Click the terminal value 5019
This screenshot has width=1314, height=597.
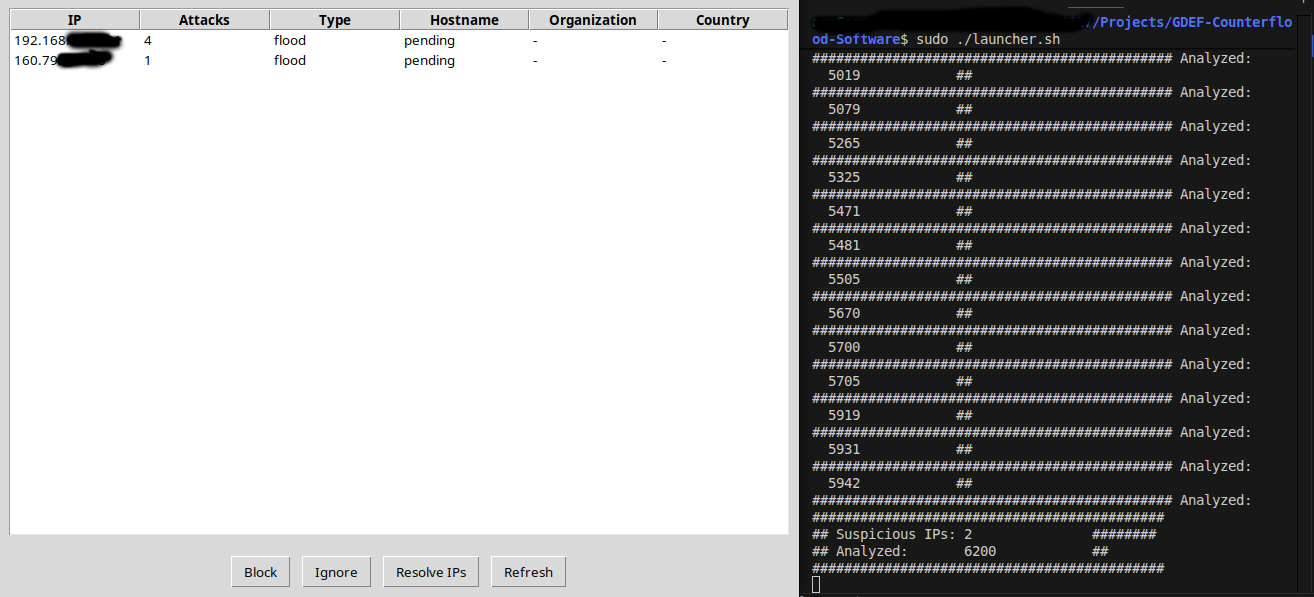844,75
